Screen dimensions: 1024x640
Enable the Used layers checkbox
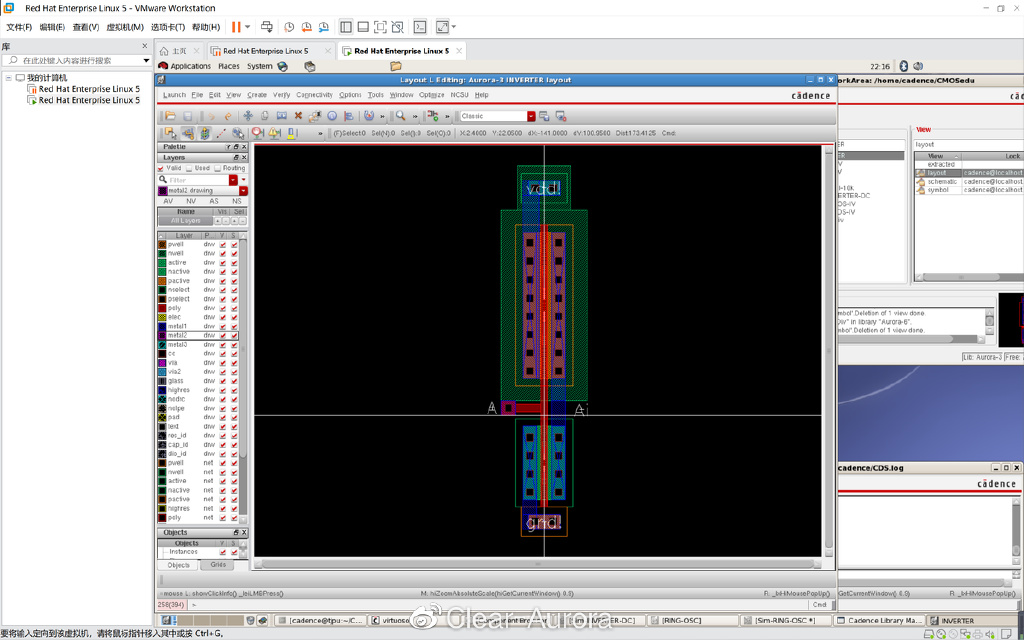point(190,168)
